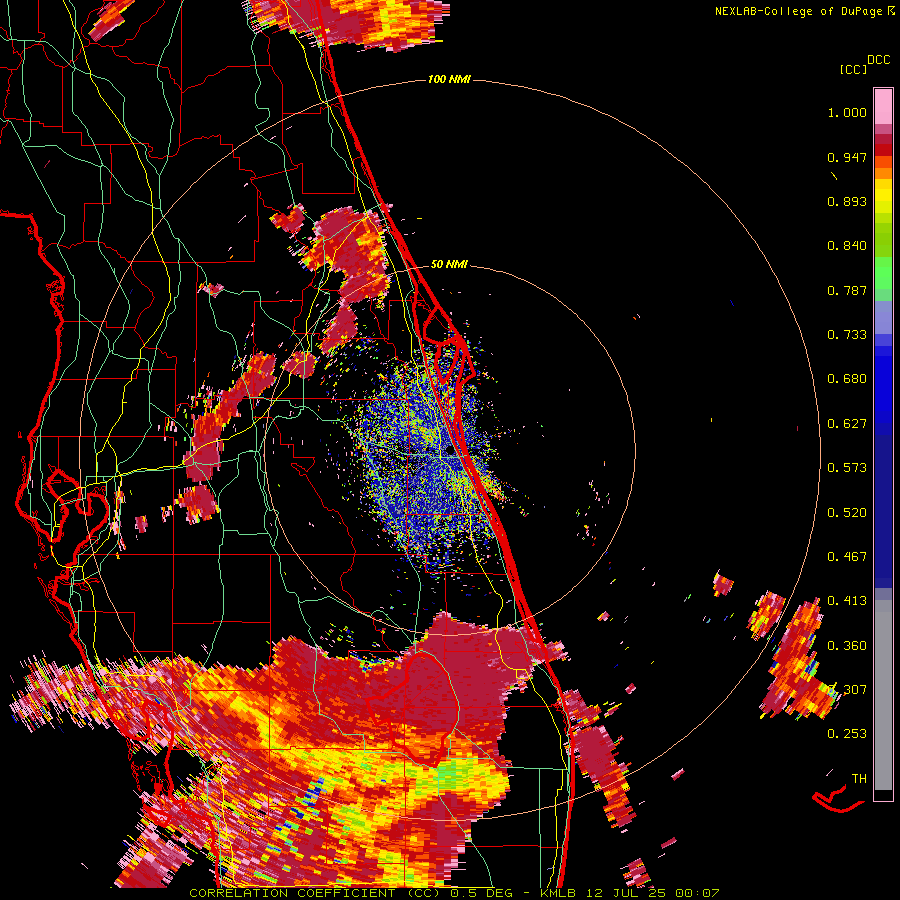Image resolution: width=900 pixels, height=900 pixels.
Task: Select the 0.787 scale value
Action: (x=847, y=290)
